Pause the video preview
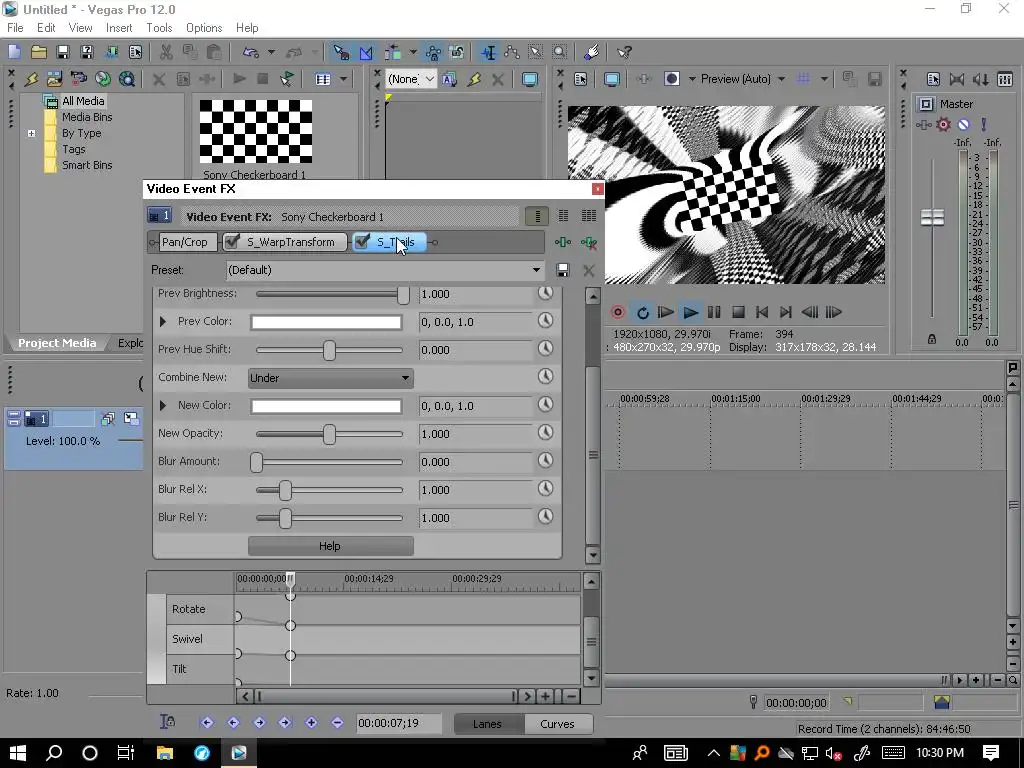The width and height of the screenshot is (1024, 768). tap(714, 312)
